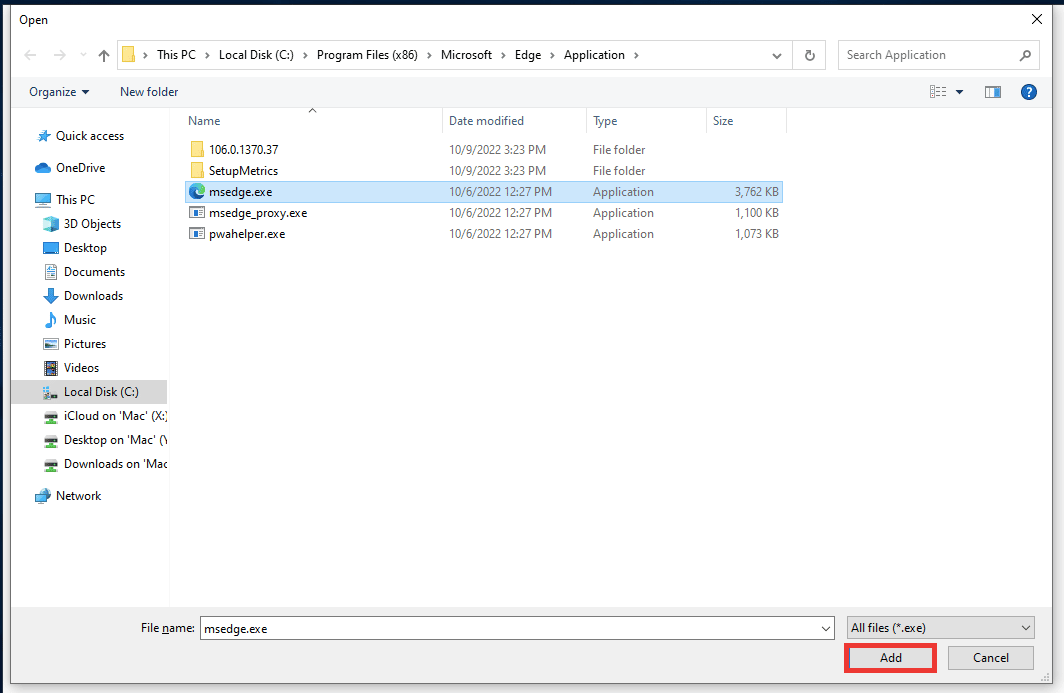Toggle the preview pane icon
This screenshot has width=1064, height=693.
(992, 91)
